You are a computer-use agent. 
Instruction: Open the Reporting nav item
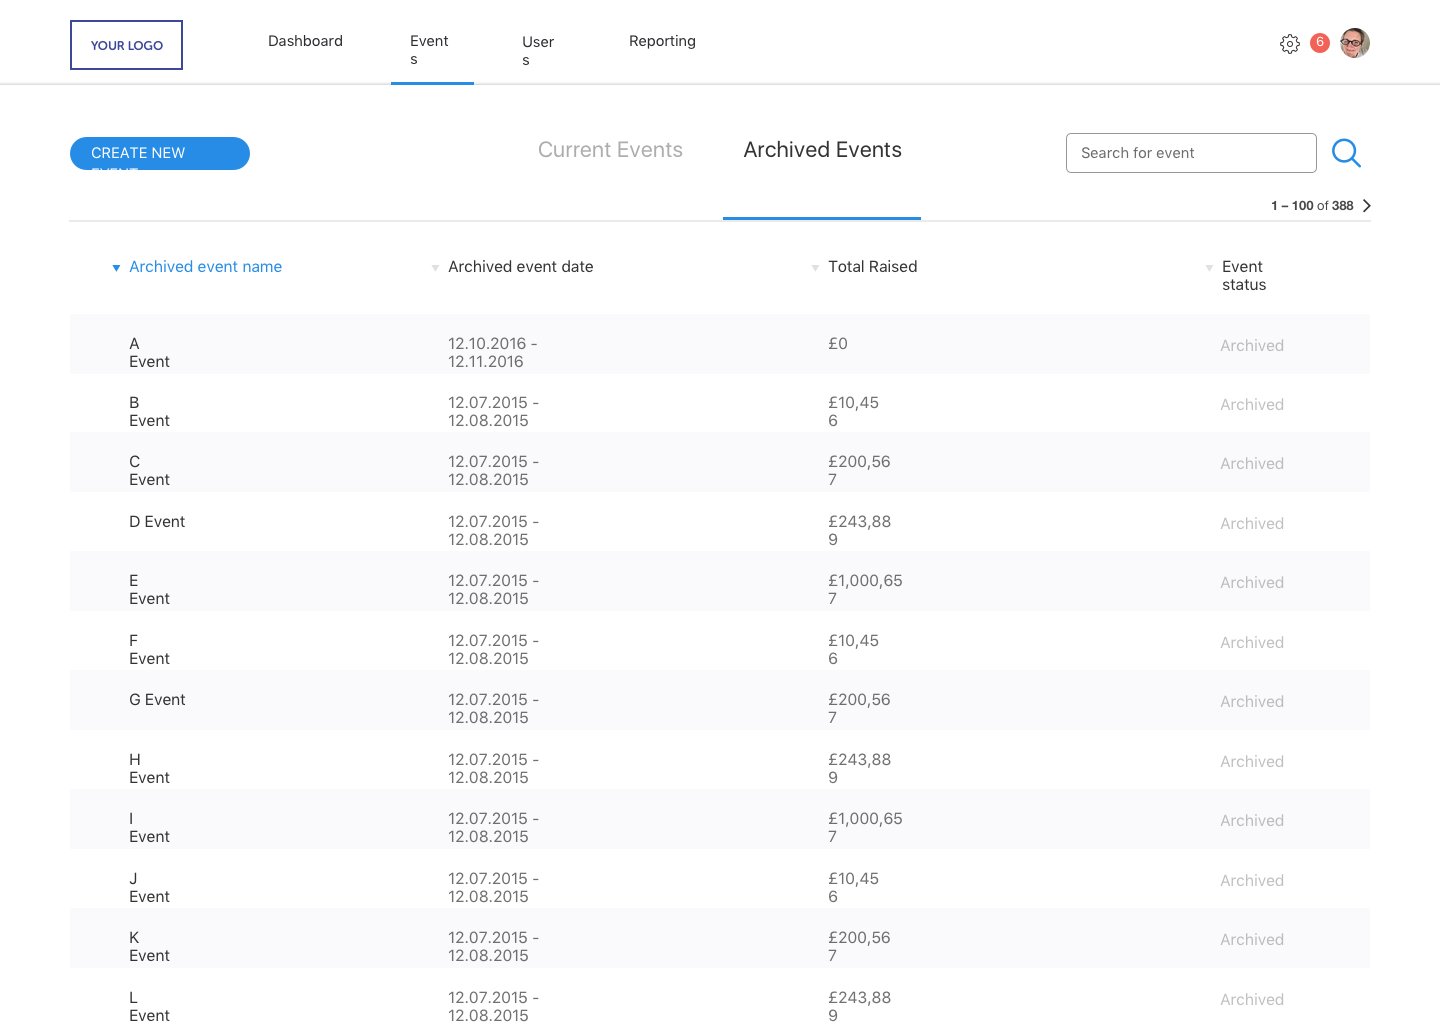click(x=662, y=41)
